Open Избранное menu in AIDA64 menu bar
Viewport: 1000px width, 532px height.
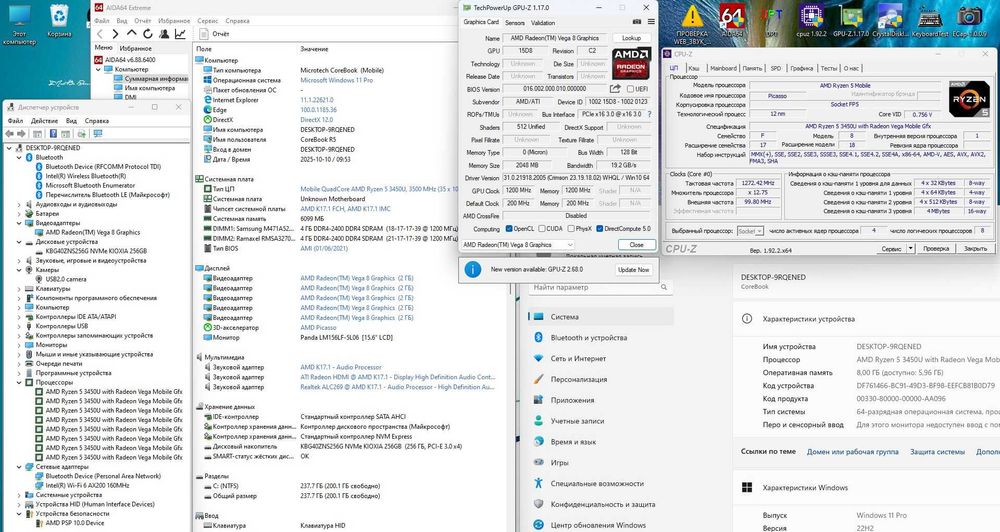(x=174, y=21)
